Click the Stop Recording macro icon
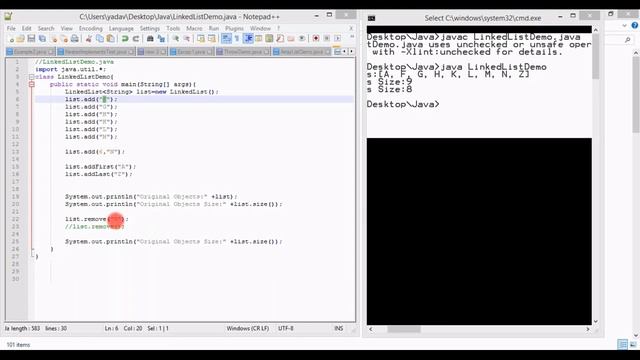Screen dimensions: 640x360 327,39
